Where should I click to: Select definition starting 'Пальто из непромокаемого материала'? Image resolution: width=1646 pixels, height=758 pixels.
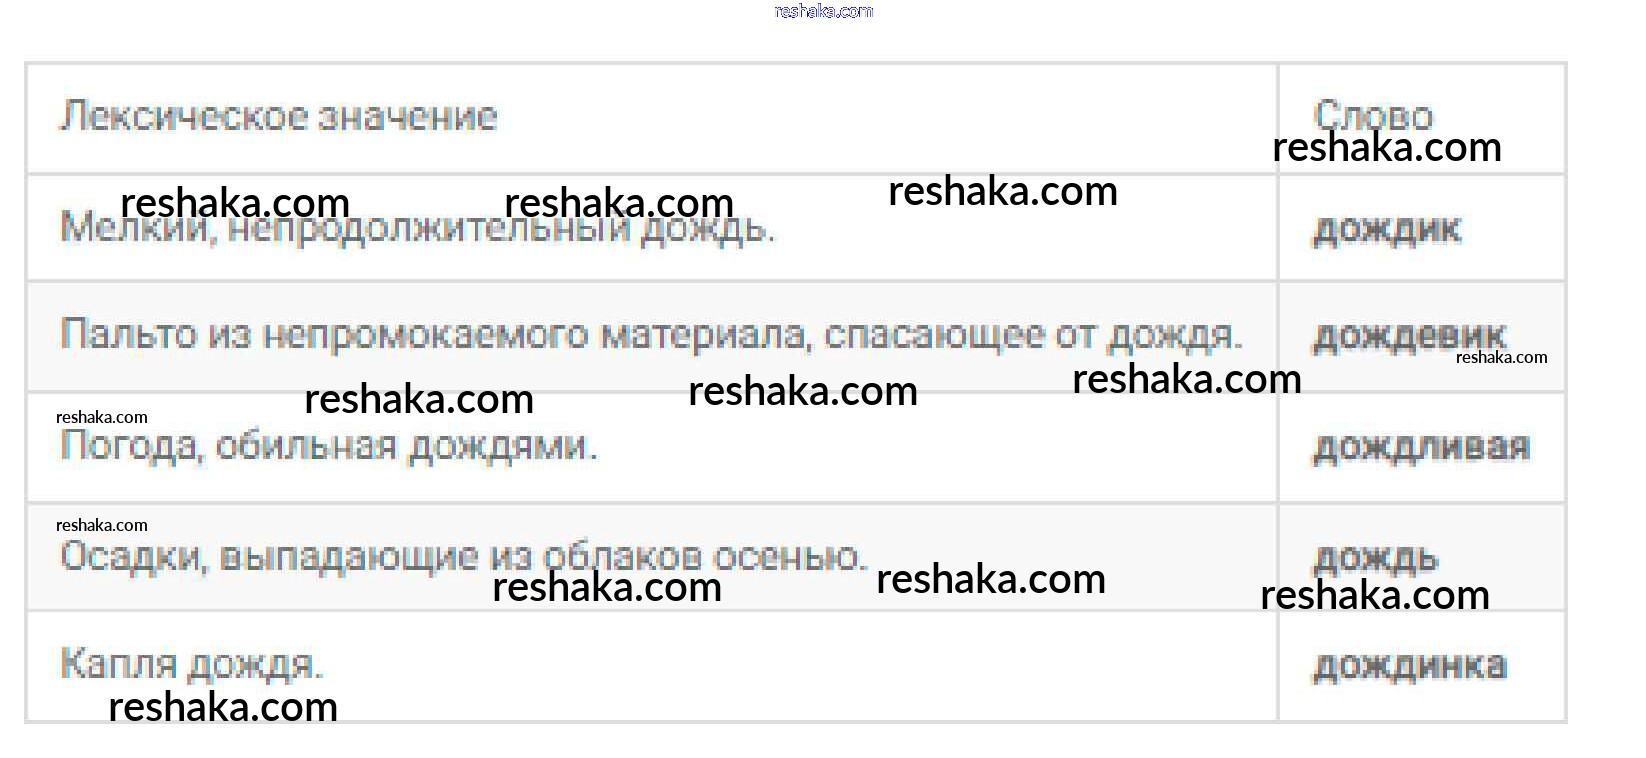[651, 335]
